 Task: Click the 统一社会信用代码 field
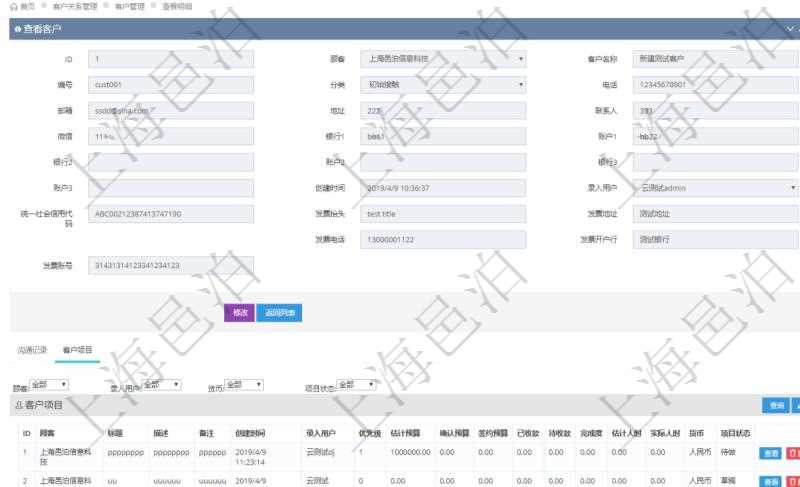(x=171, y=214)
